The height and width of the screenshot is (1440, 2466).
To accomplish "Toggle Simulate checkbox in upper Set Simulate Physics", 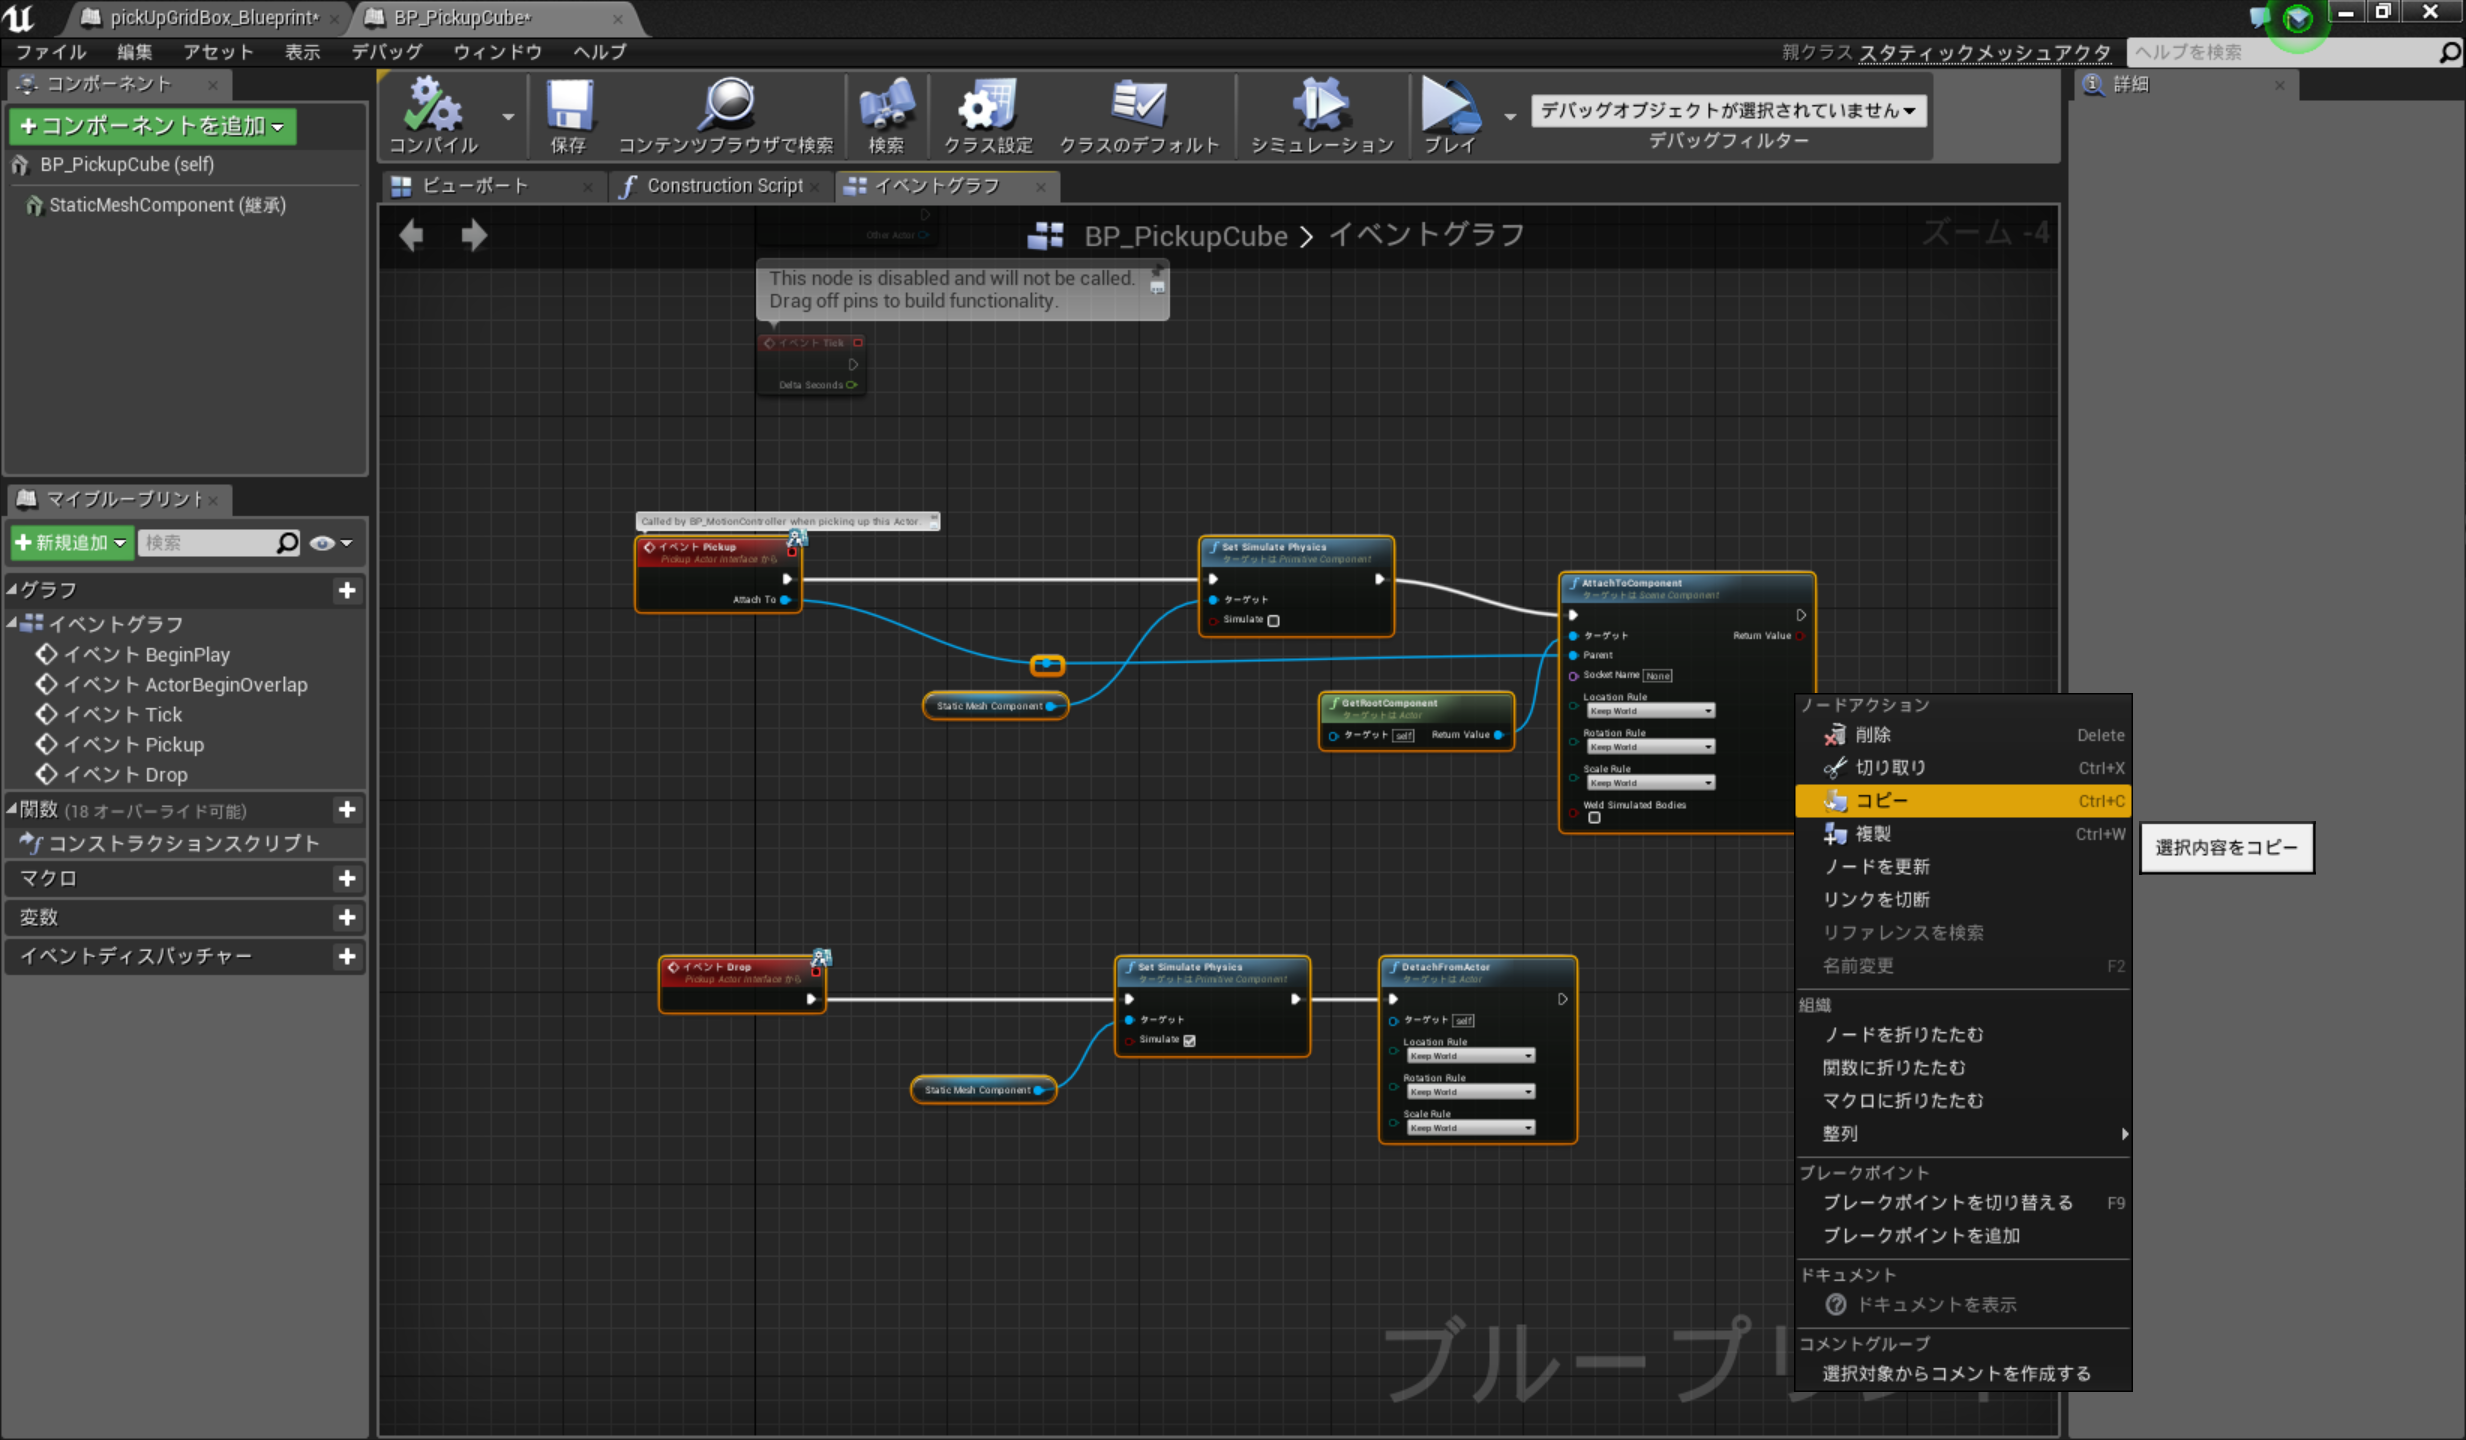I will tap(1273, 620).
